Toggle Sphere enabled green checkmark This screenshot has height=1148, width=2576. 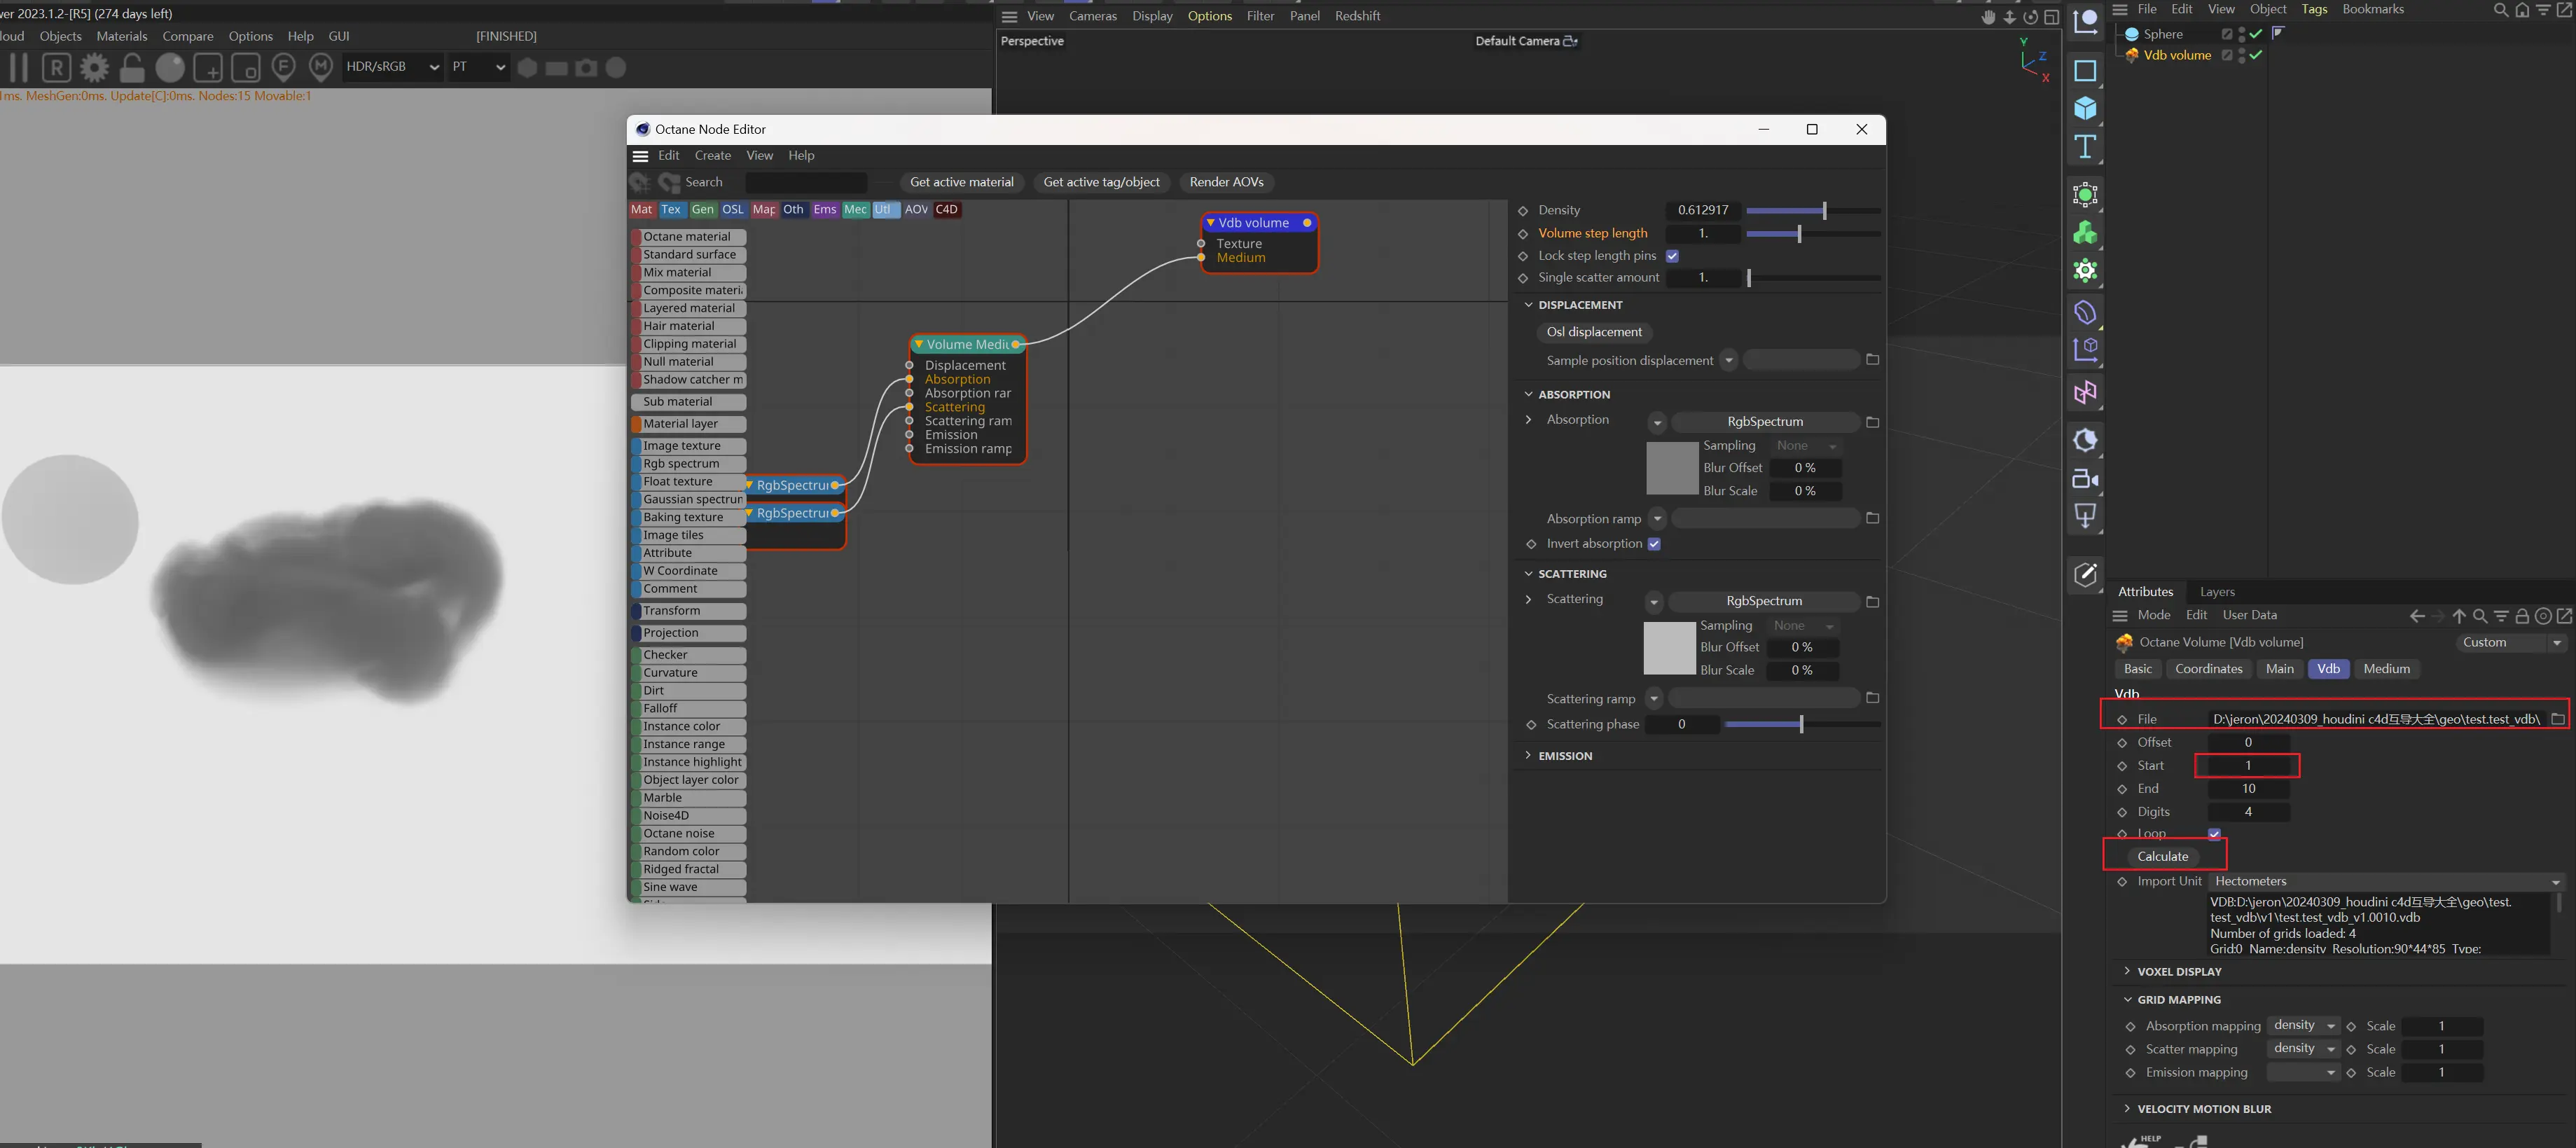point(2256,34)
